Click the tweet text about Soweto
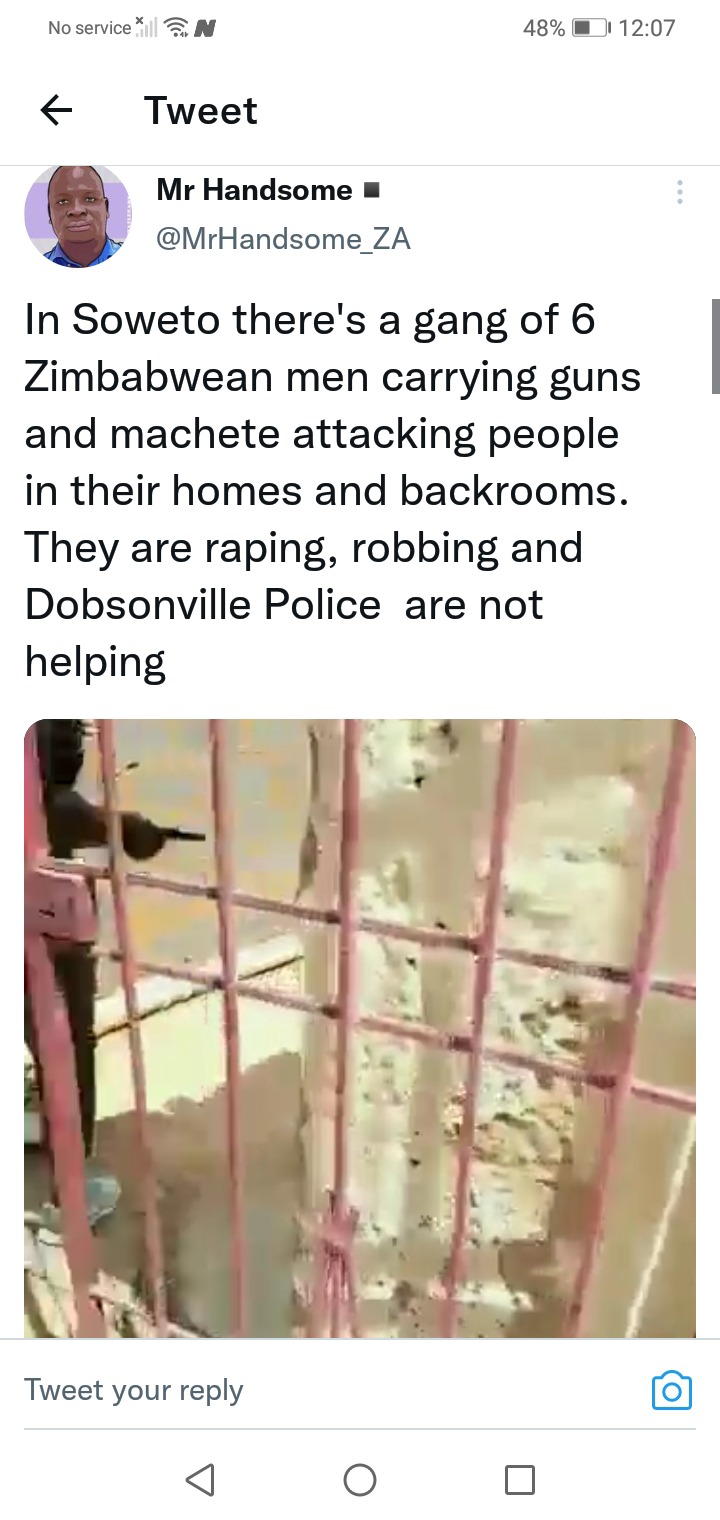Viewport: 720px width, 1520px height. (x=333, y=491)
